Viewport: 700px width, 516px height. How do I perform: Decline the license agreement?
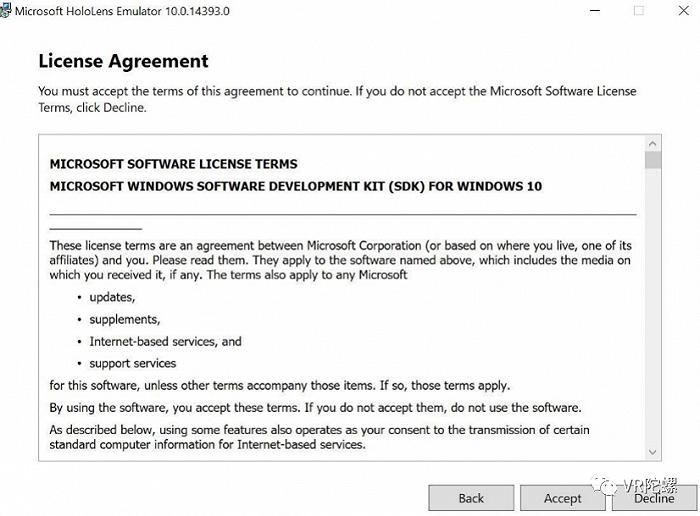pos(654,498)
